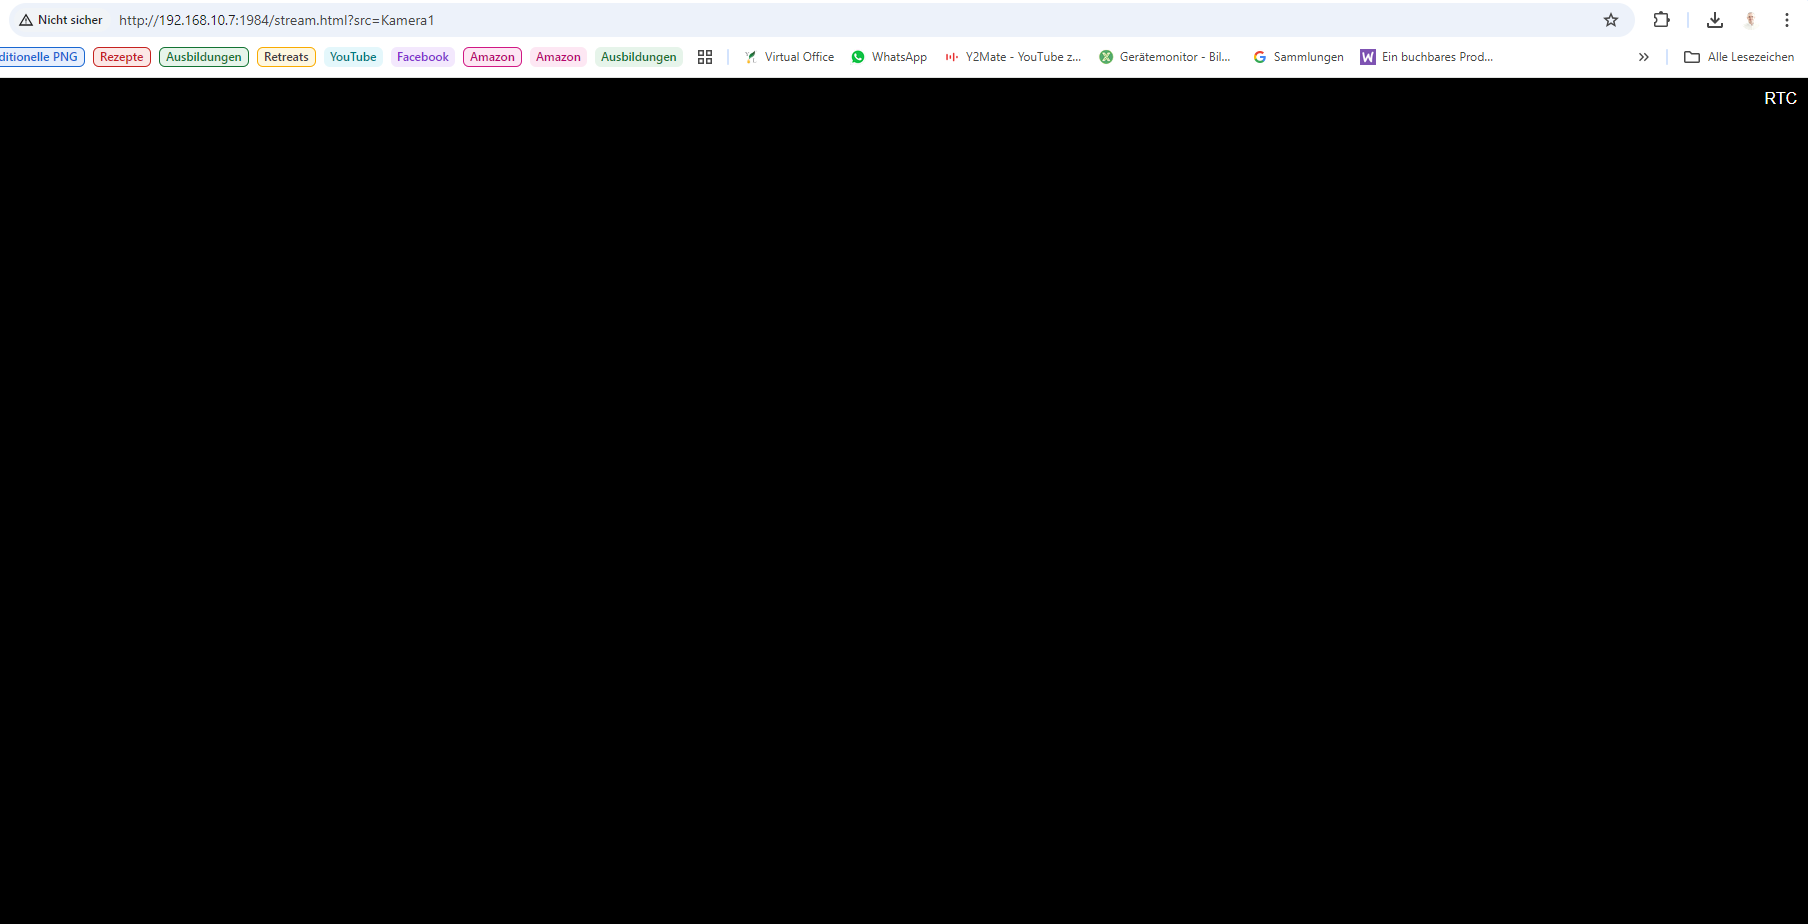Open the Extensions puzzle-piece menu
Viewport: 1808px width, 924px height.
pos(1661,20)
